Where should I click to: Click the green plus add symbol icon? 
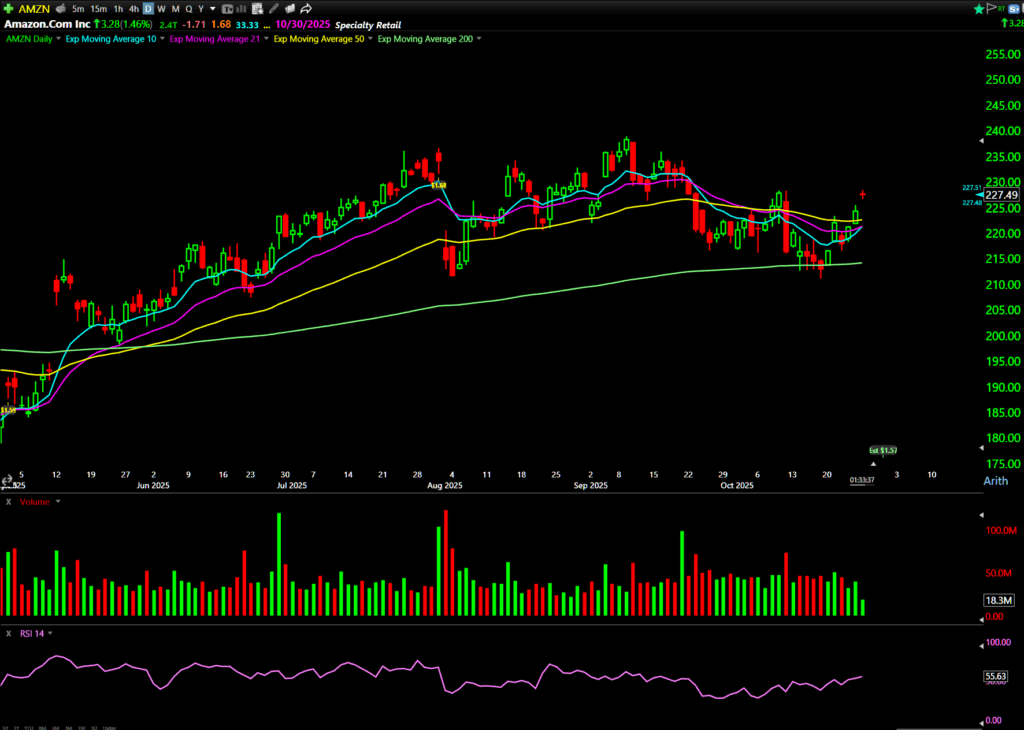pos(8,8)
